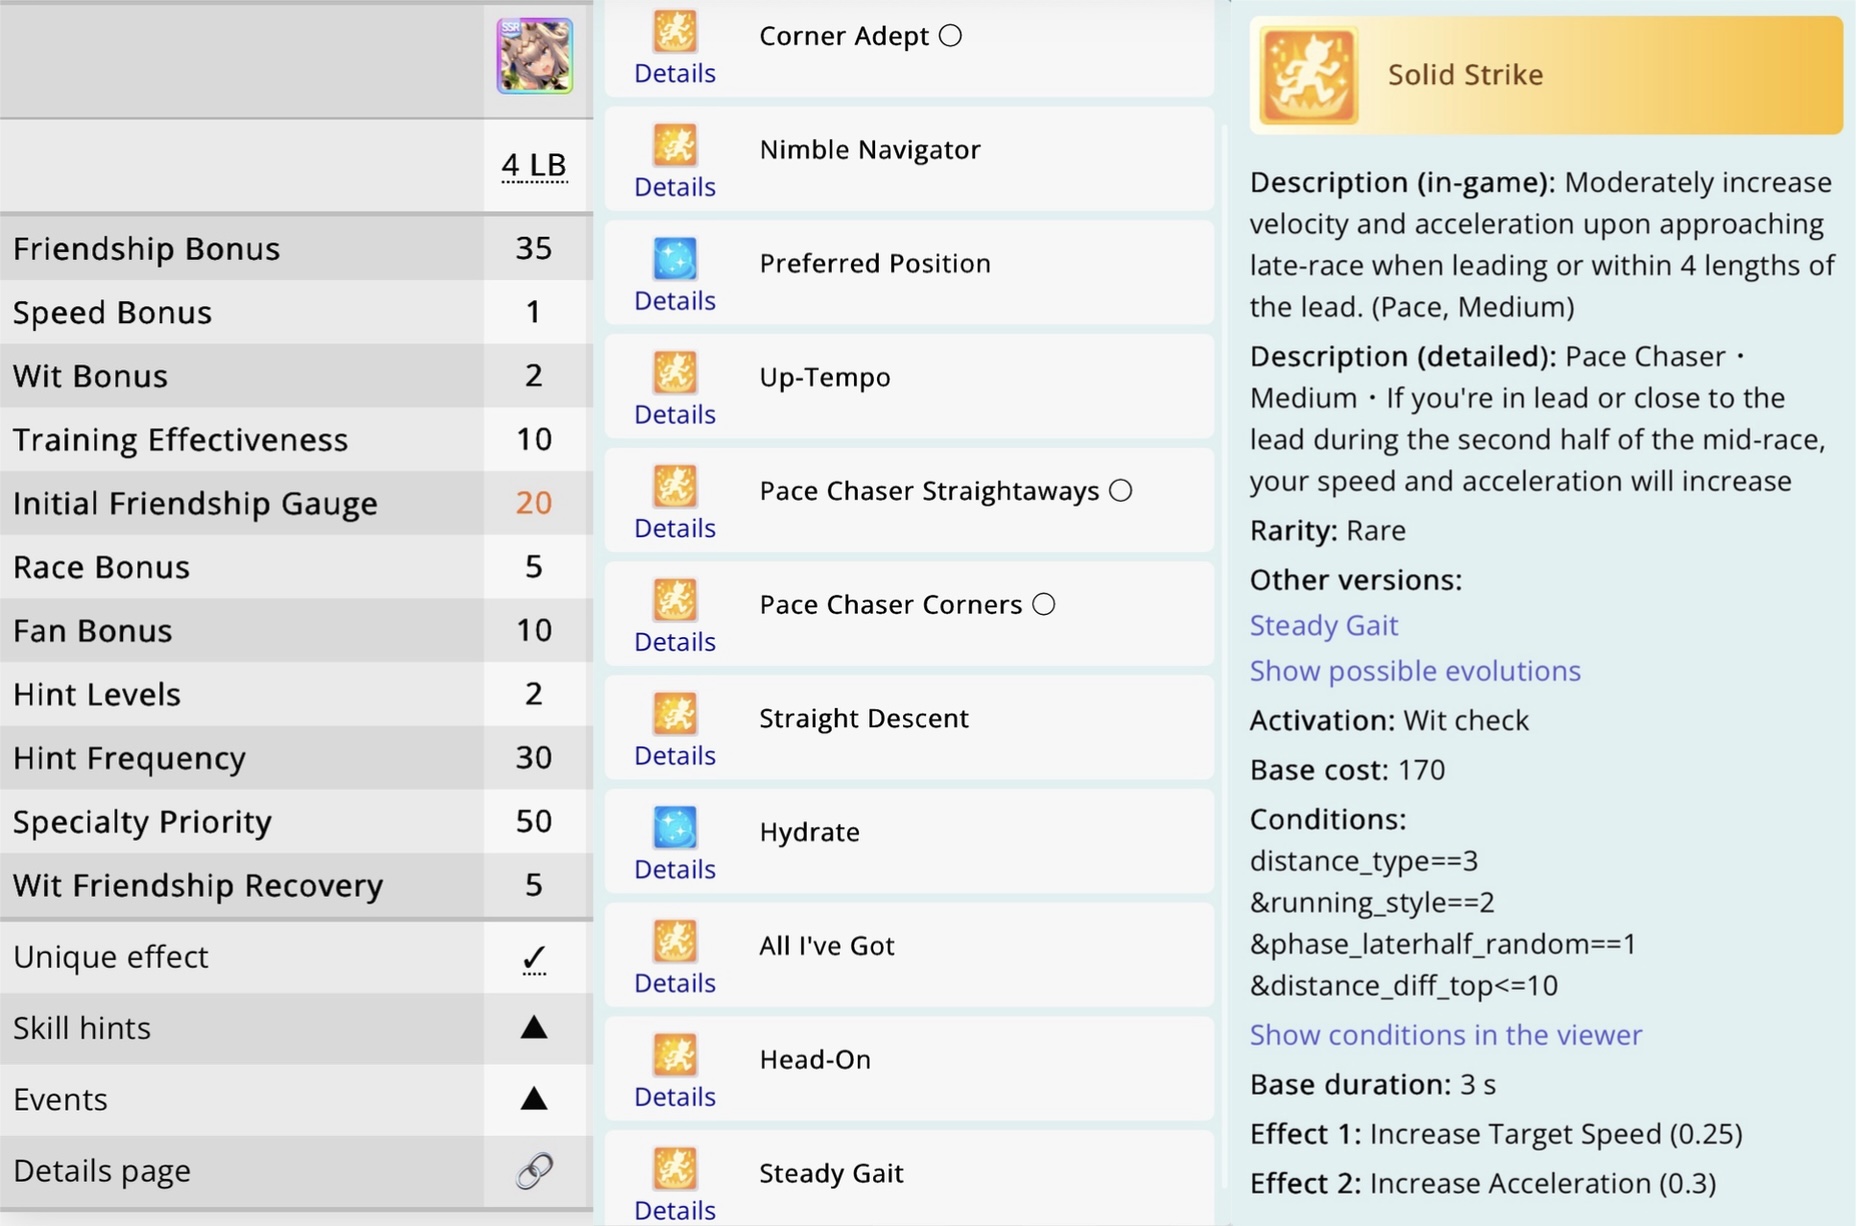Screen dimensions: 1866x1226
Task: Open Details for Head-On
Action: coord(675,1097)
